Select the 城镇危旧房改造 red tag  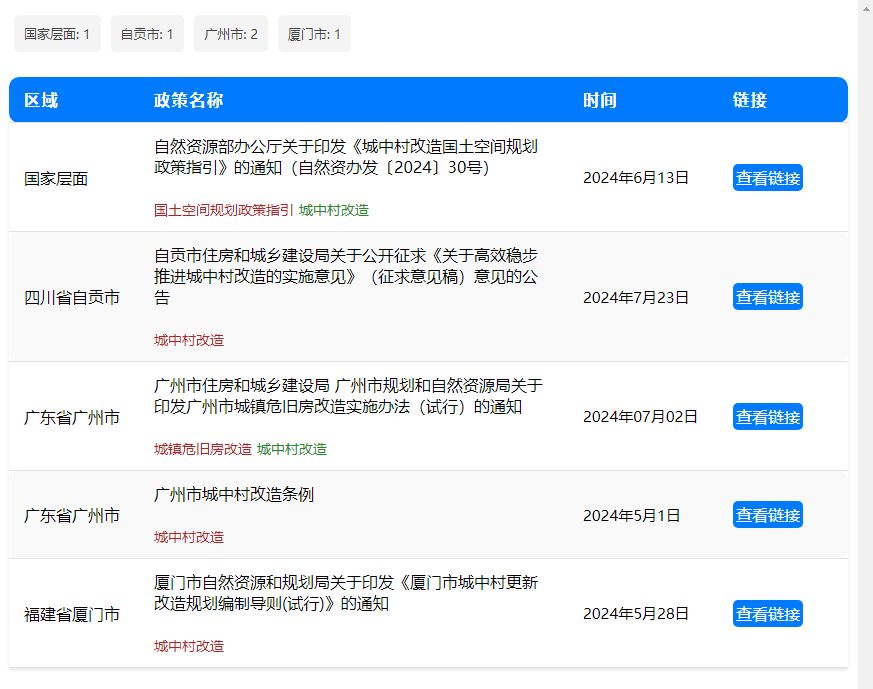203,449
